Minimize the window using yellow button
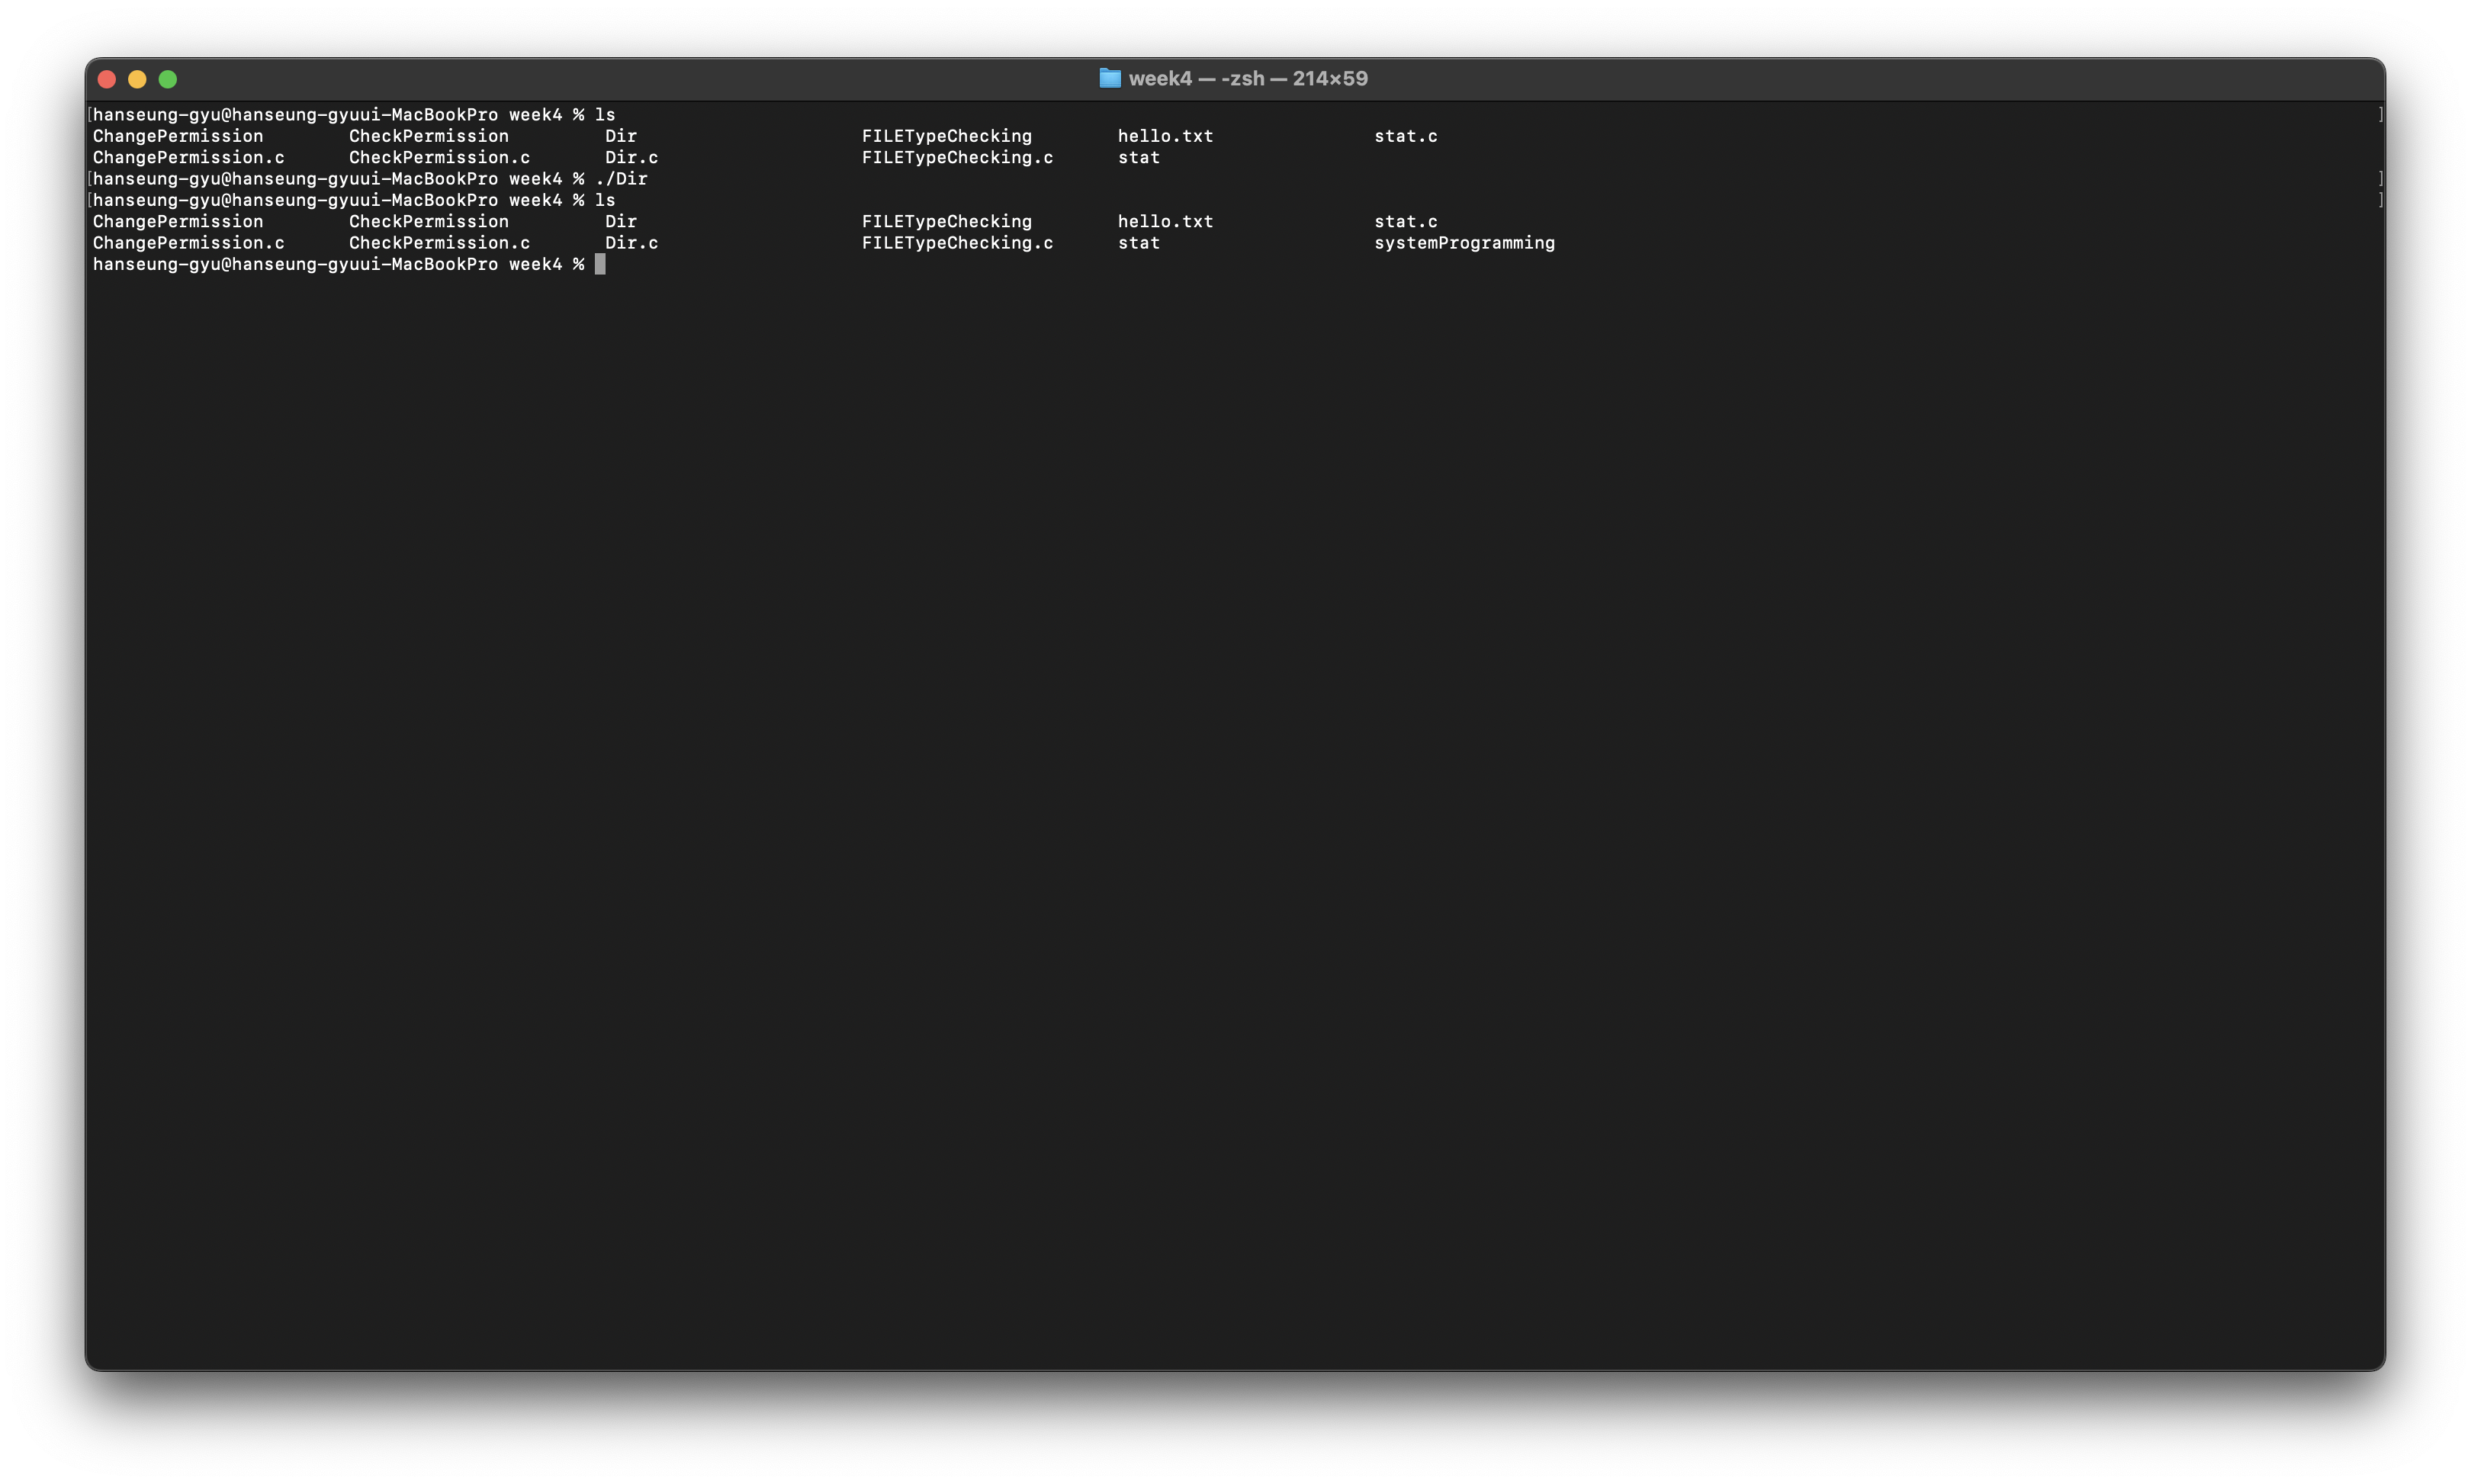2471x1484 pixels. click(137, 79)
